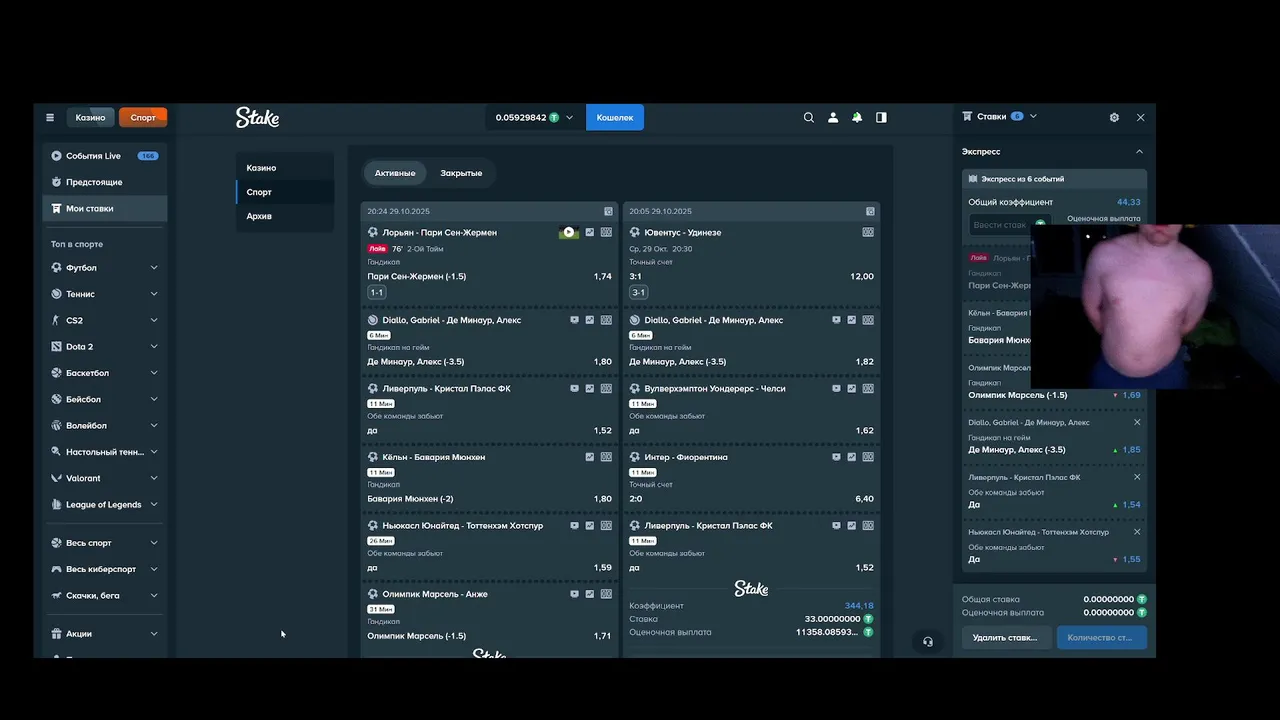Open the live support headset icon
Image resolution: width=1280 pixels, height=720 pixels.
point(928,642)
